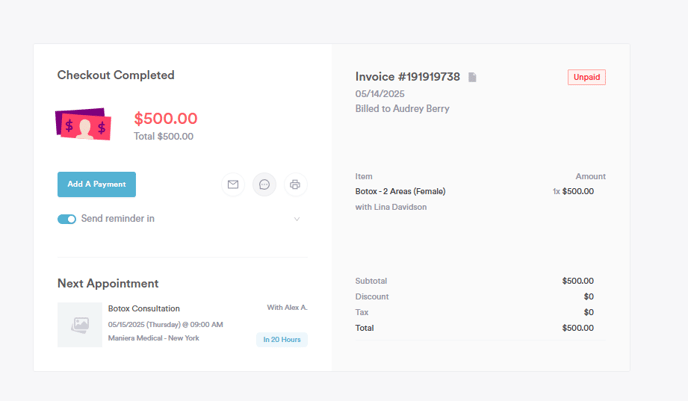This screenshot has height=401, width=688.
Task: Select Invoice #191919738 heading
Action: coord(408,77)
